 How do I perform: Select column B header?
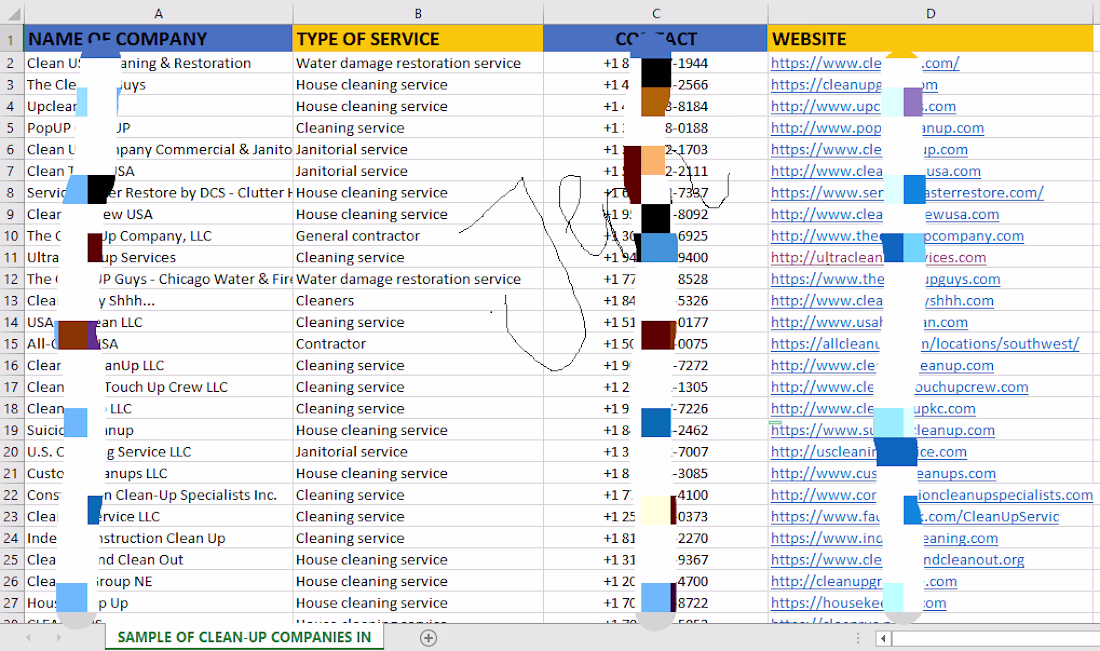point(418,13)
